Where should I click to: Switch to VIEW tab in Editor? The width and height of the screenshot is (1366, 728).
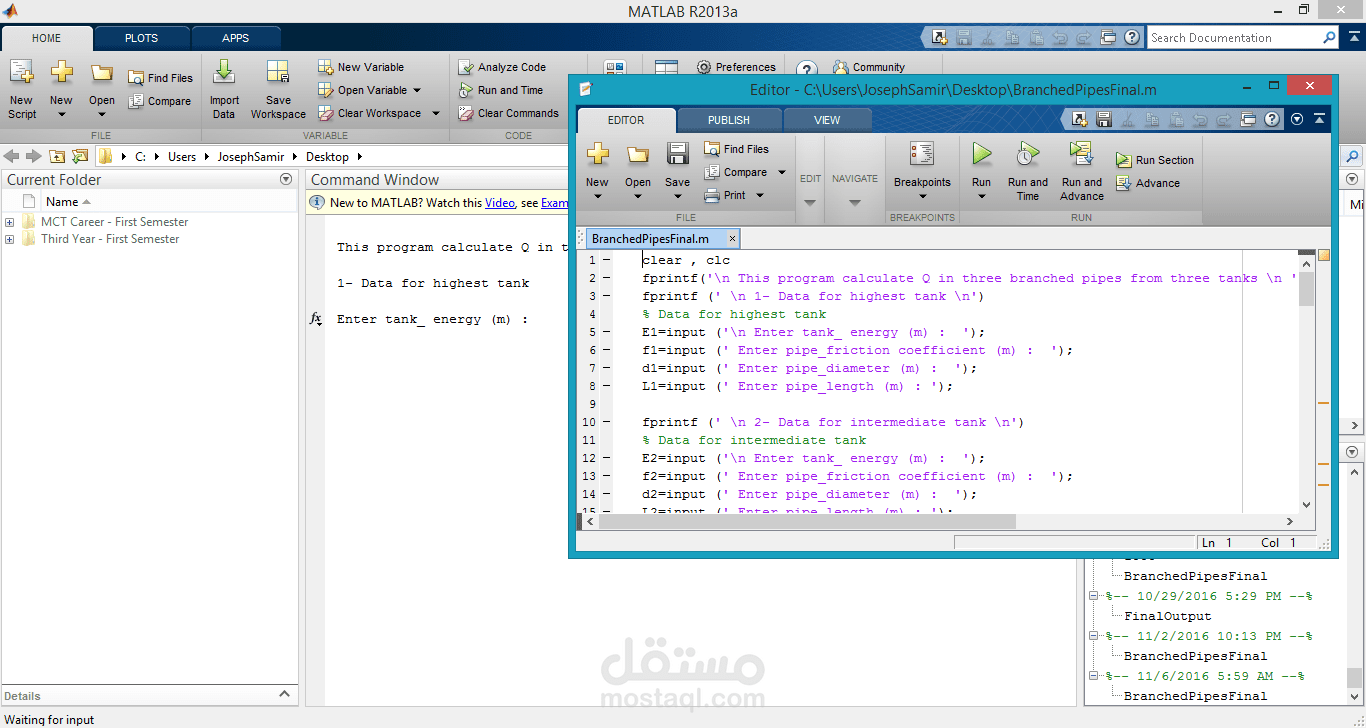pyautogui.click(x=827, y=120)
